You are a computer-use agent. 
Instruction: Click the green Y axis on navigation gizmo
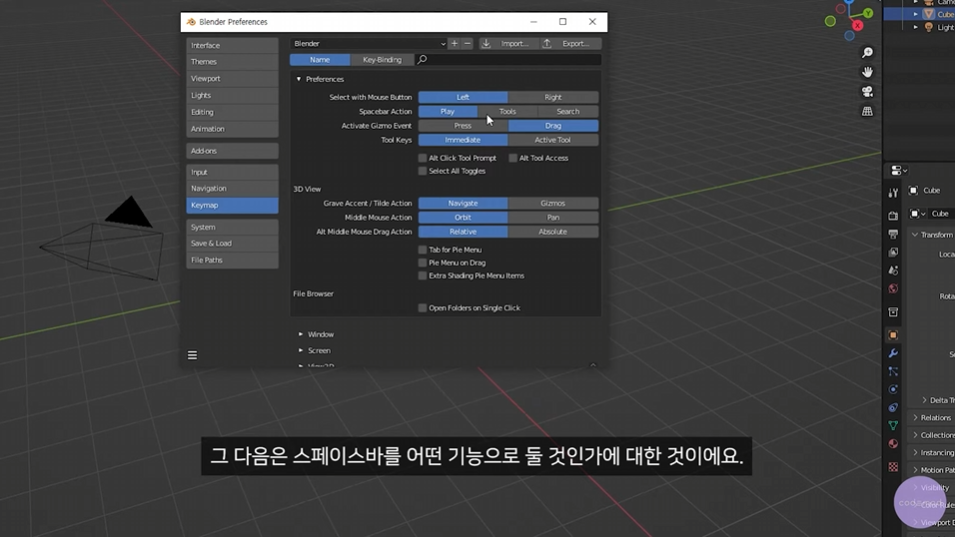point(868,13)
